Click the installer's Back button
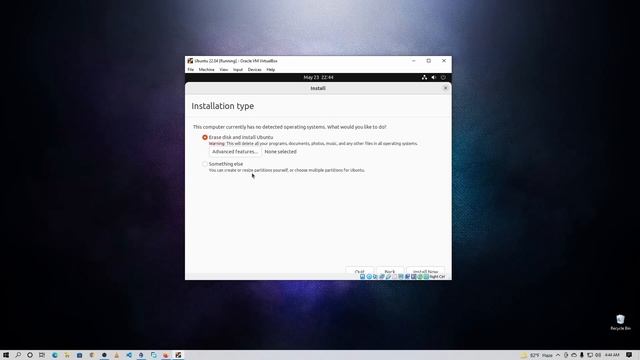 (390, 271)
